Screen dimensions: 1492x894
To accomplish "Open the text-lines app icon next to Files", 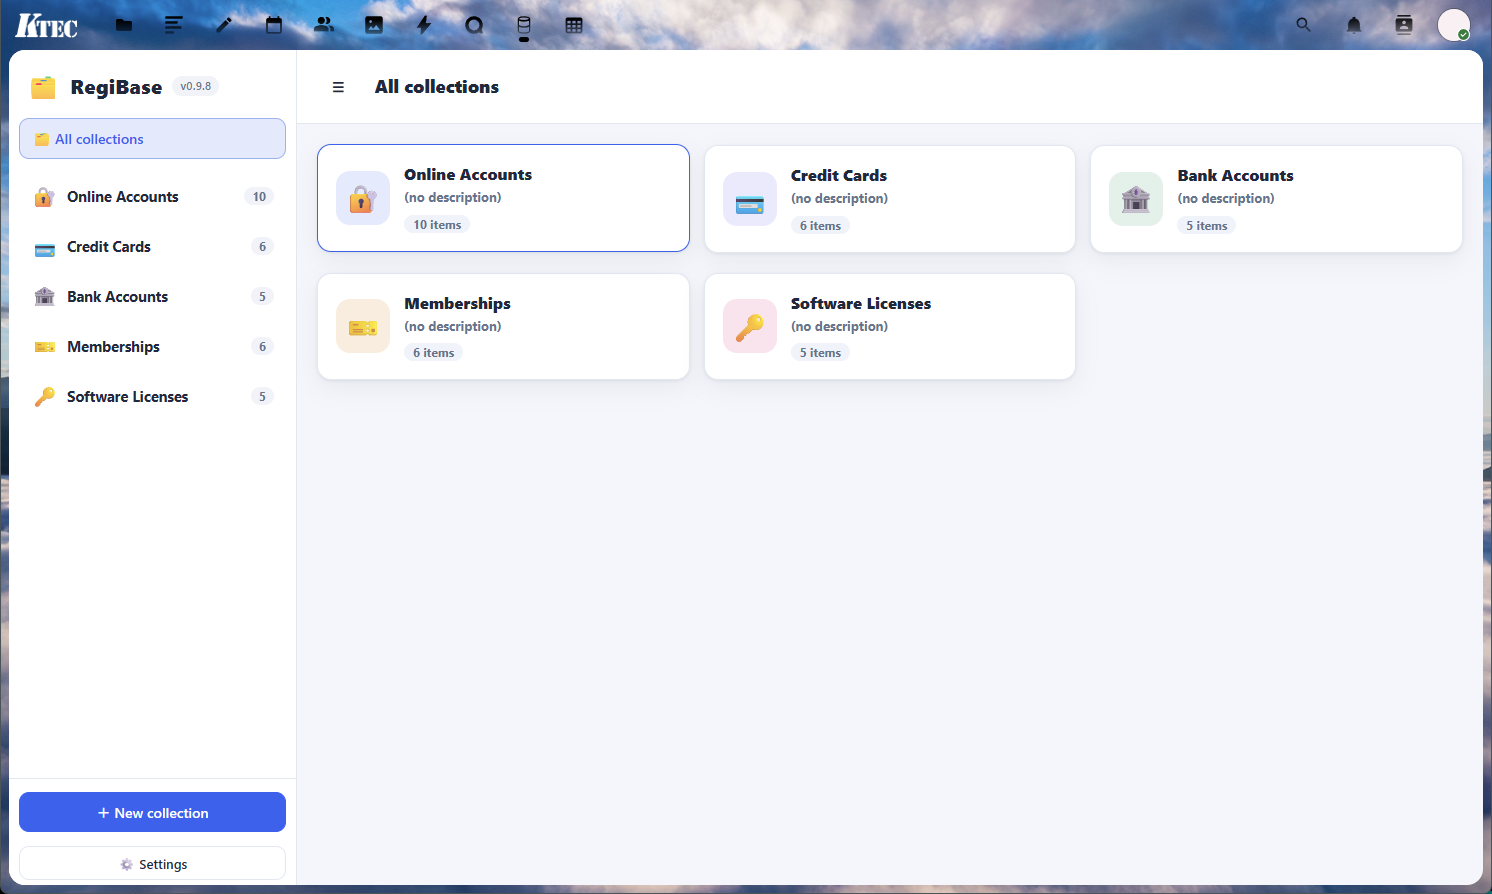I will (x=174, y=25).
